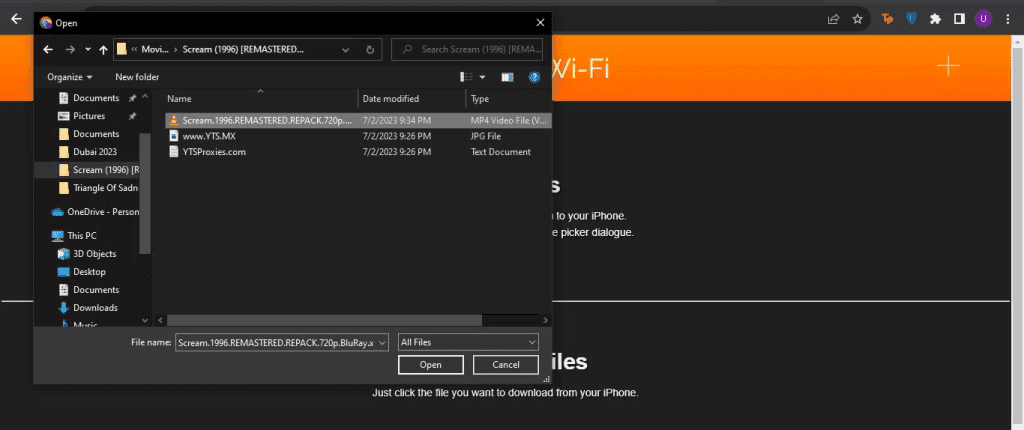Open browser profile avatar U
Screen dimensions: 1024x430
tap(983, 19)
